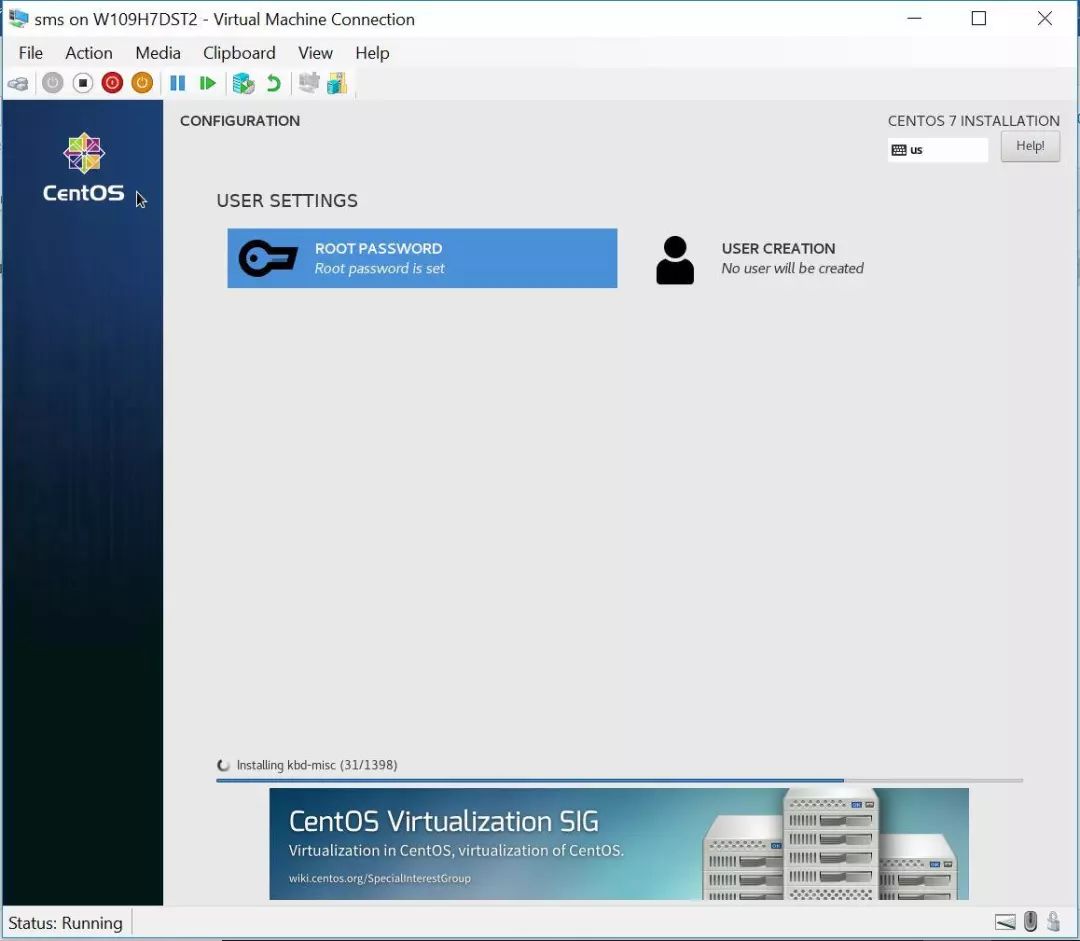Close the Virtual Machine Connection window

[1044, 19]
